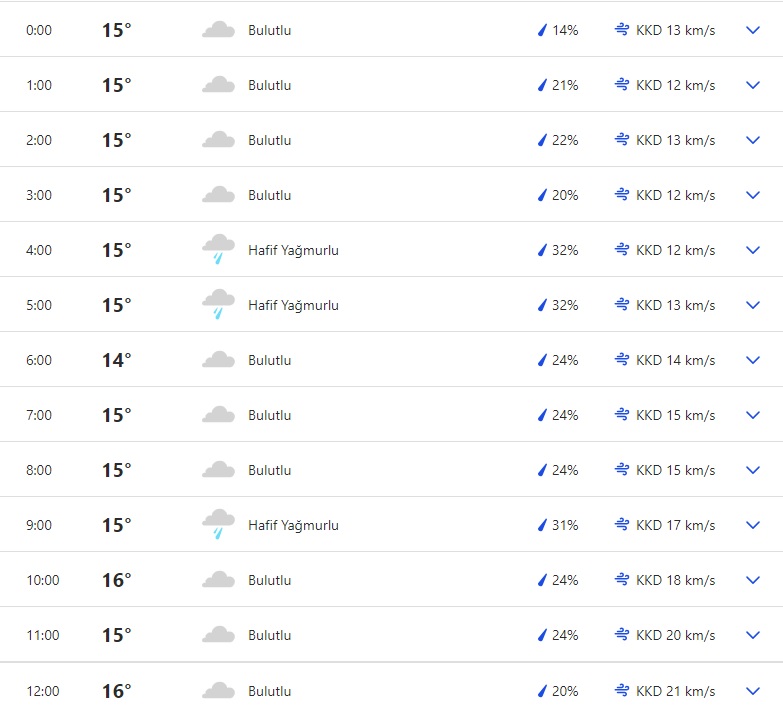Image resolution: width=783 pixels, height=716 pixels.
Task: Click the KKD 20 km/s wind text
Action: [675, 635]
